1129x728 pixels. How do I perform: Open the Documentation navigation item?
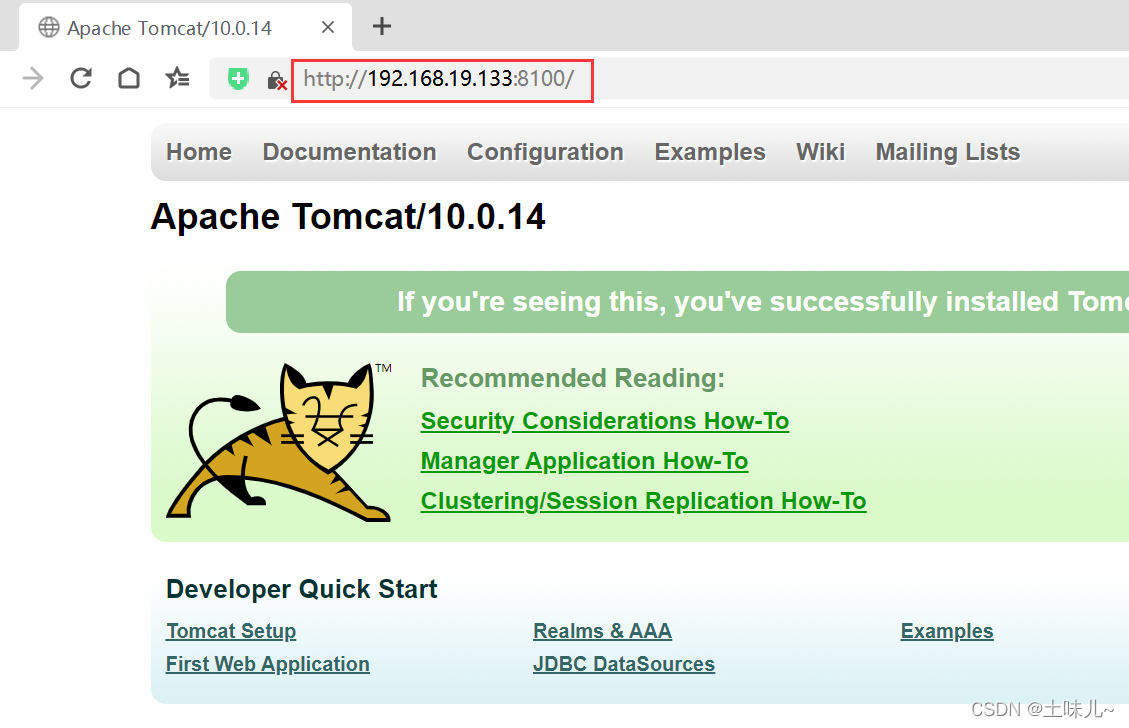click(x=349, y=152)
